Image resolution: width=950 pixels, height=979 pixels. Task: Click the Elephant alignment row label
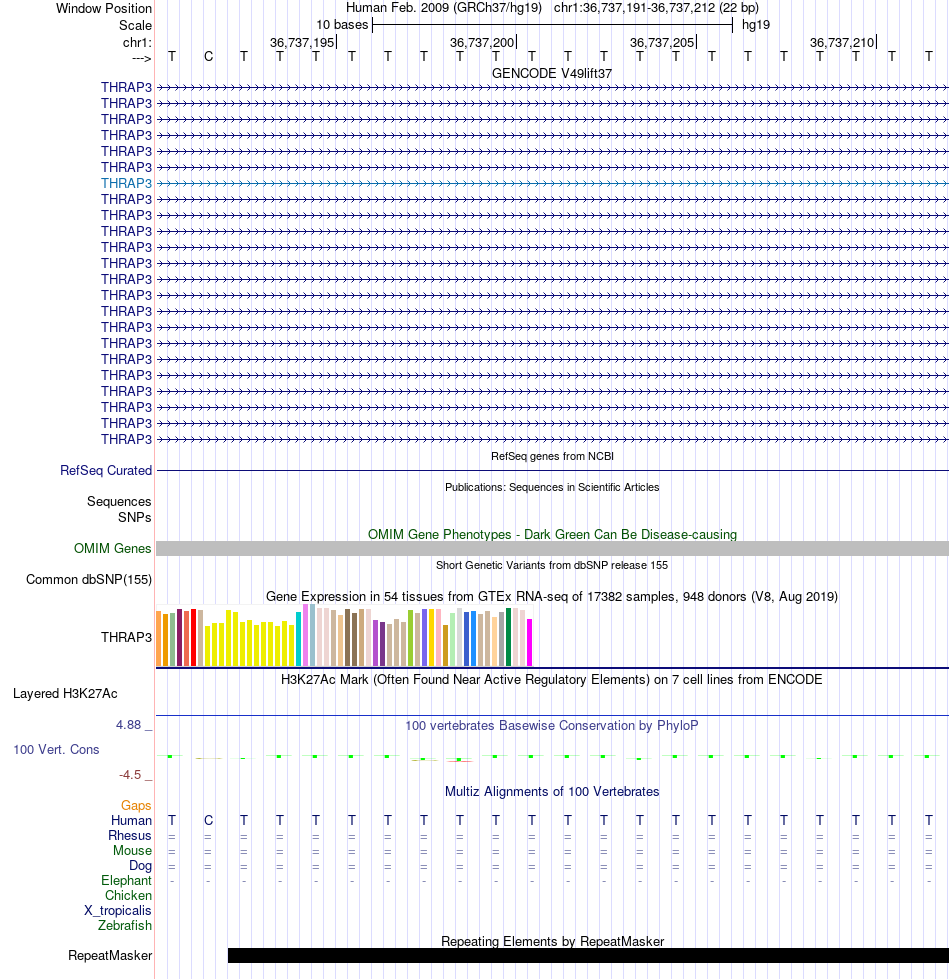click(127, 881)
